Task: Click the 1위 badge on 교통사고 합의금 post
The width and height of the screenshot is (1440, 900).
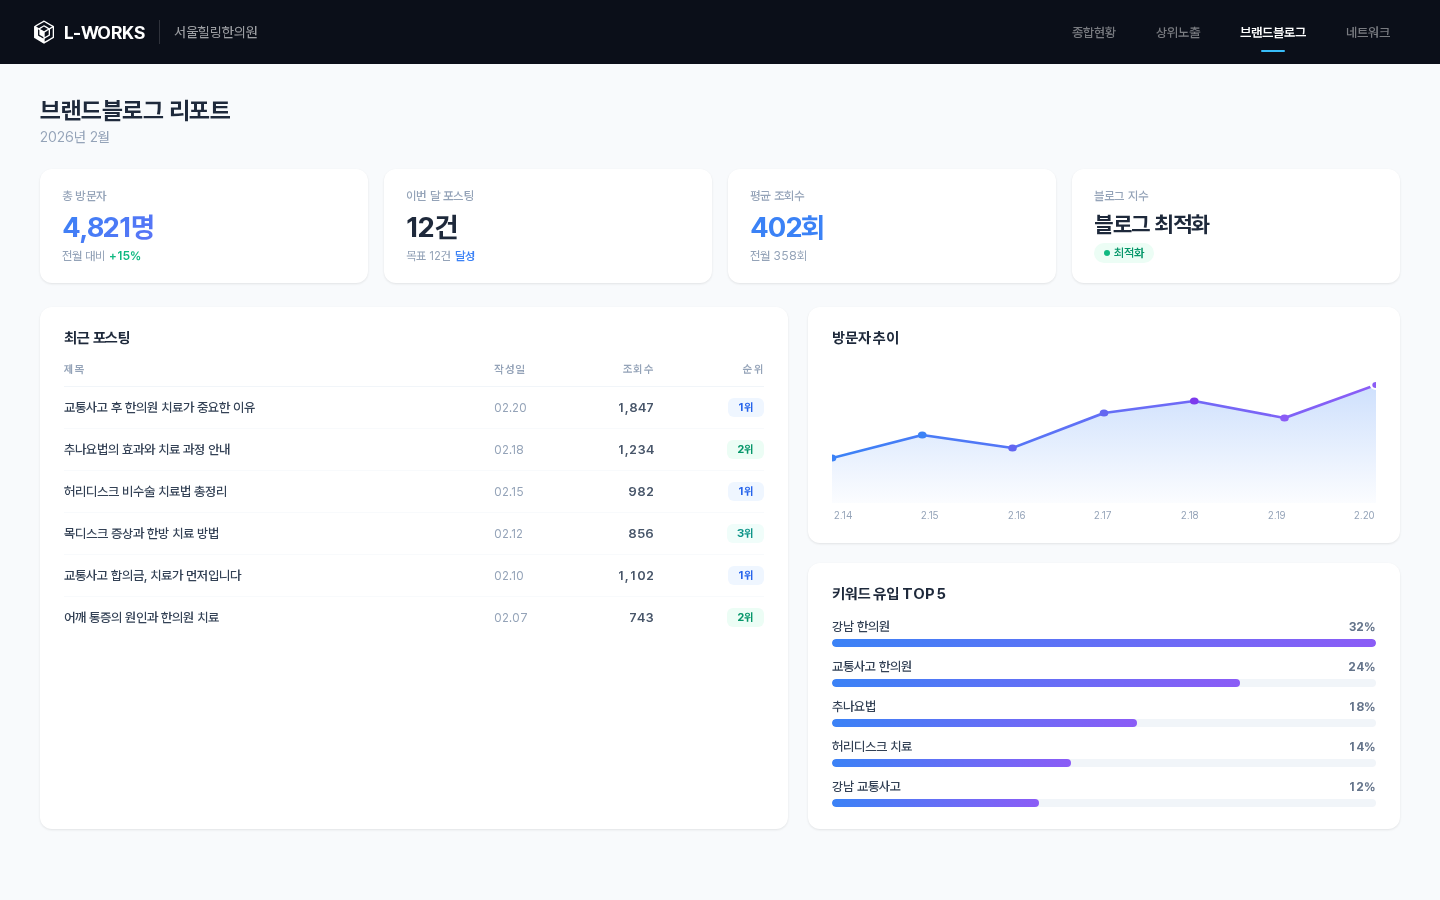Action: (745, 575)
